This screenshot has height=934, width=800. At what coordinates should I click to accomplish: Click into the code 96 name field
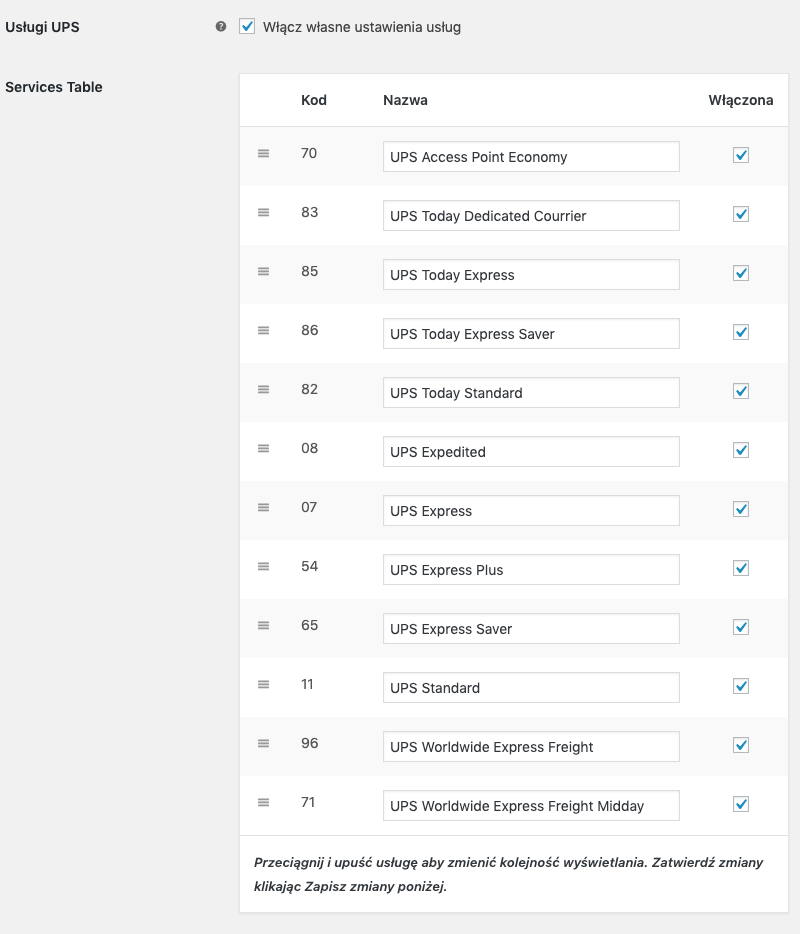531,746
